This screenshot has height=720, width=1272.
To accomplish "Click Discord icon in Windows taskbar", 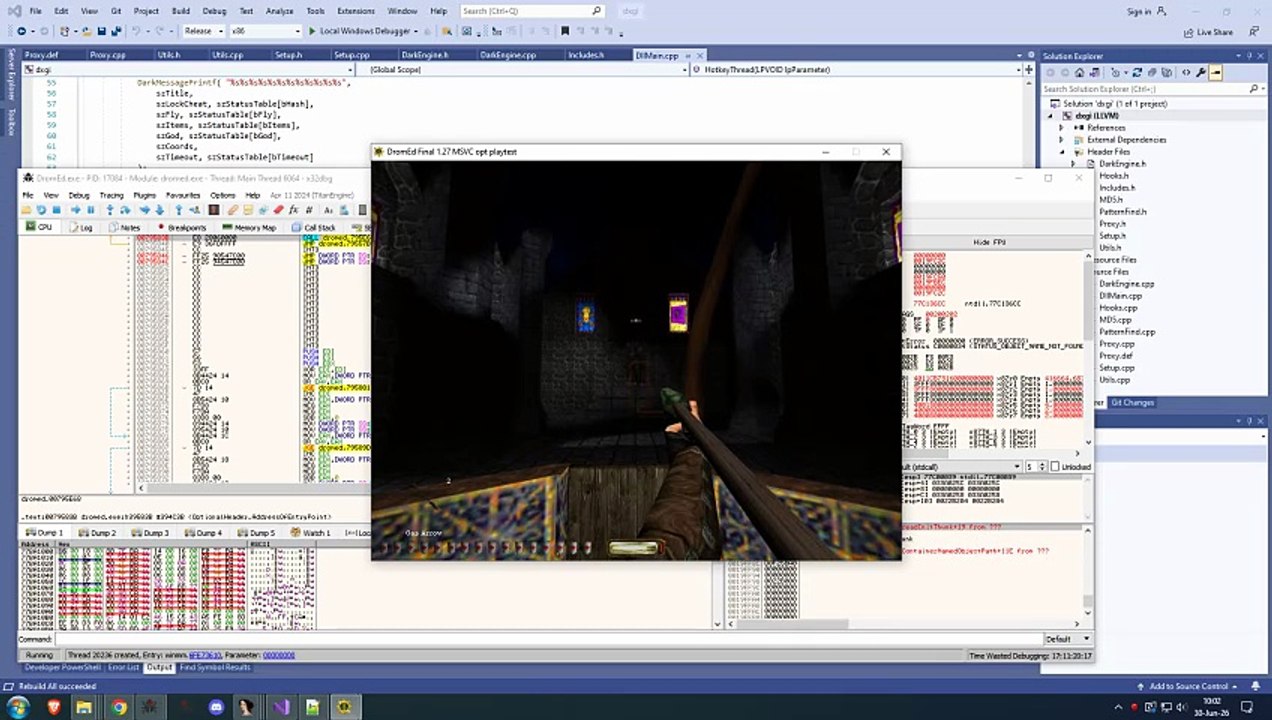I will coord(216,707).
